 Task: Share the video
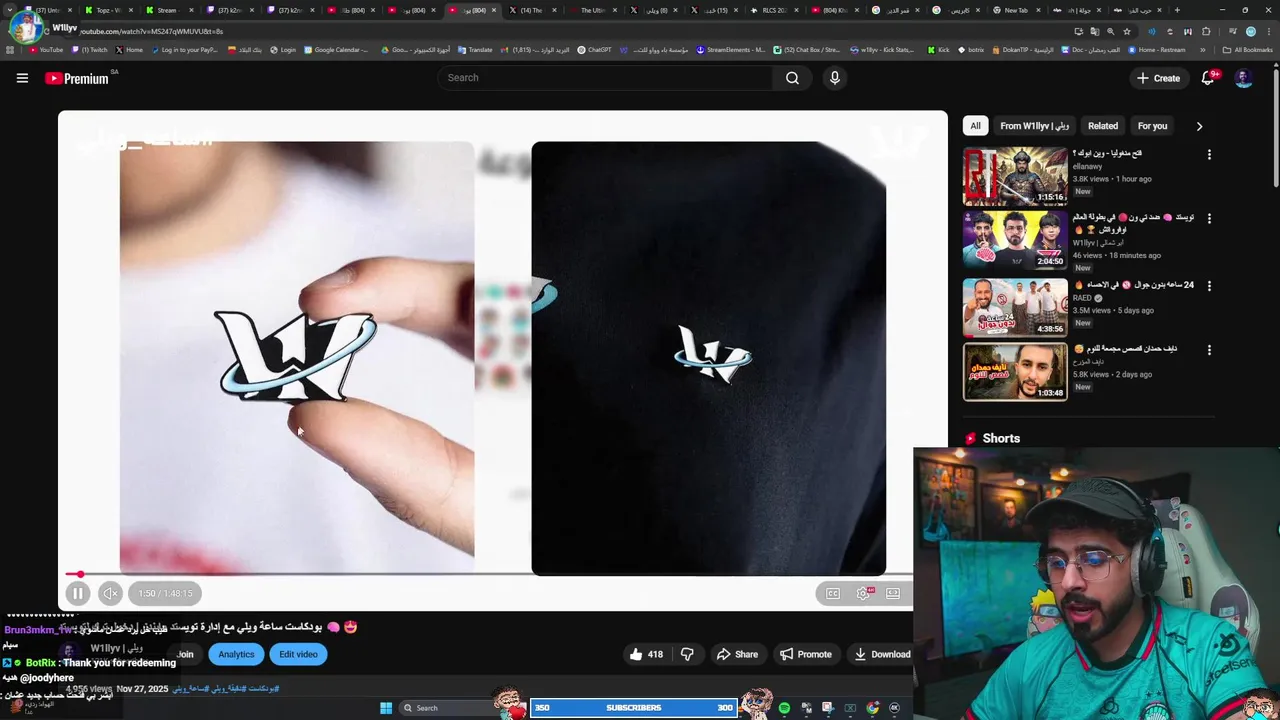[737, 654]
